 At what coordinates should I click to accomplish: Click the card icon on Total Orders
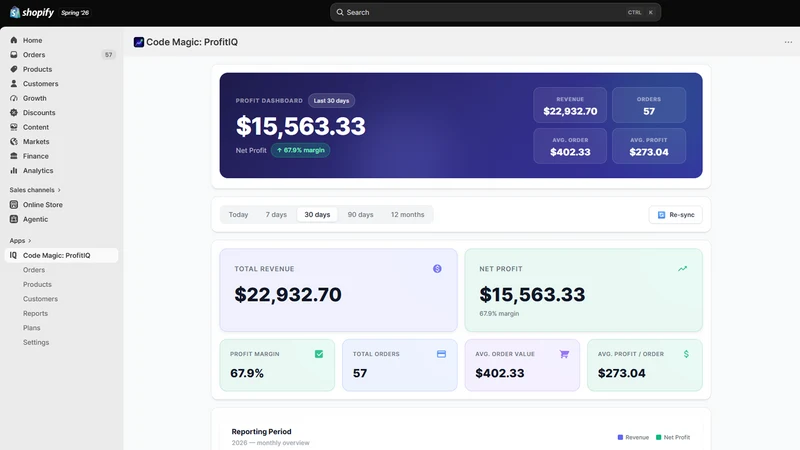[441, 354]
